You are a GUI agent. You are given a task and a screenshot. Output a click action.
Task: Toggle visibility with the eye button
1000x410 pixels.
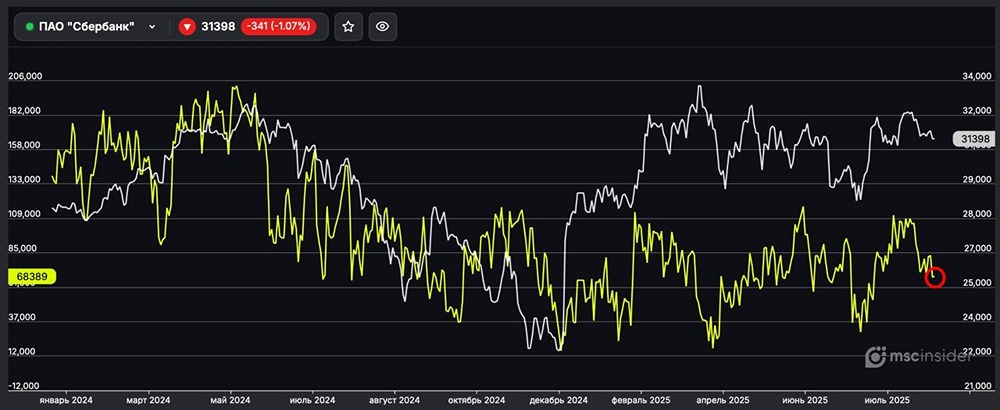[x=383, y=27]
